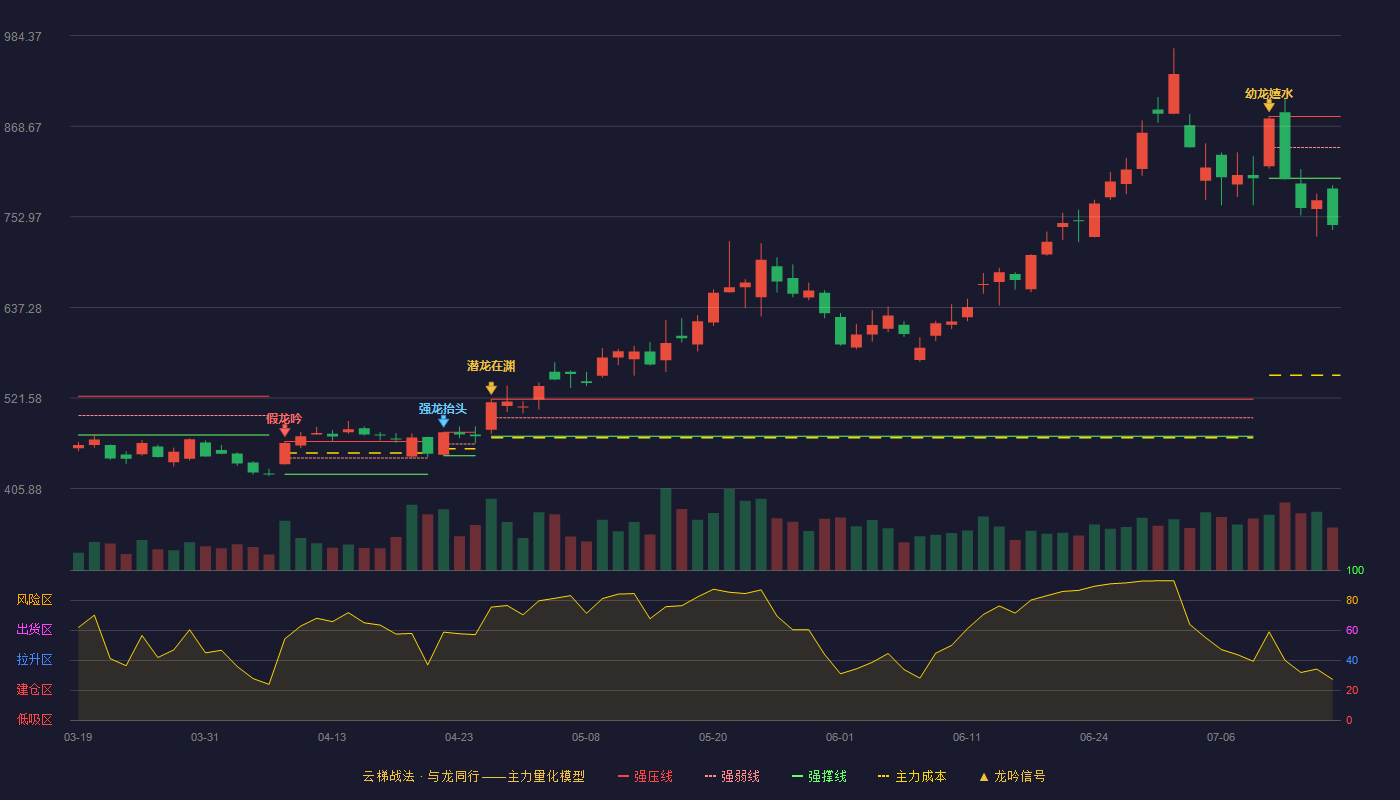This screenshot has width=1400, height=800.
Task: Click the 06-24 date axis label
Action: point(1094,737)
